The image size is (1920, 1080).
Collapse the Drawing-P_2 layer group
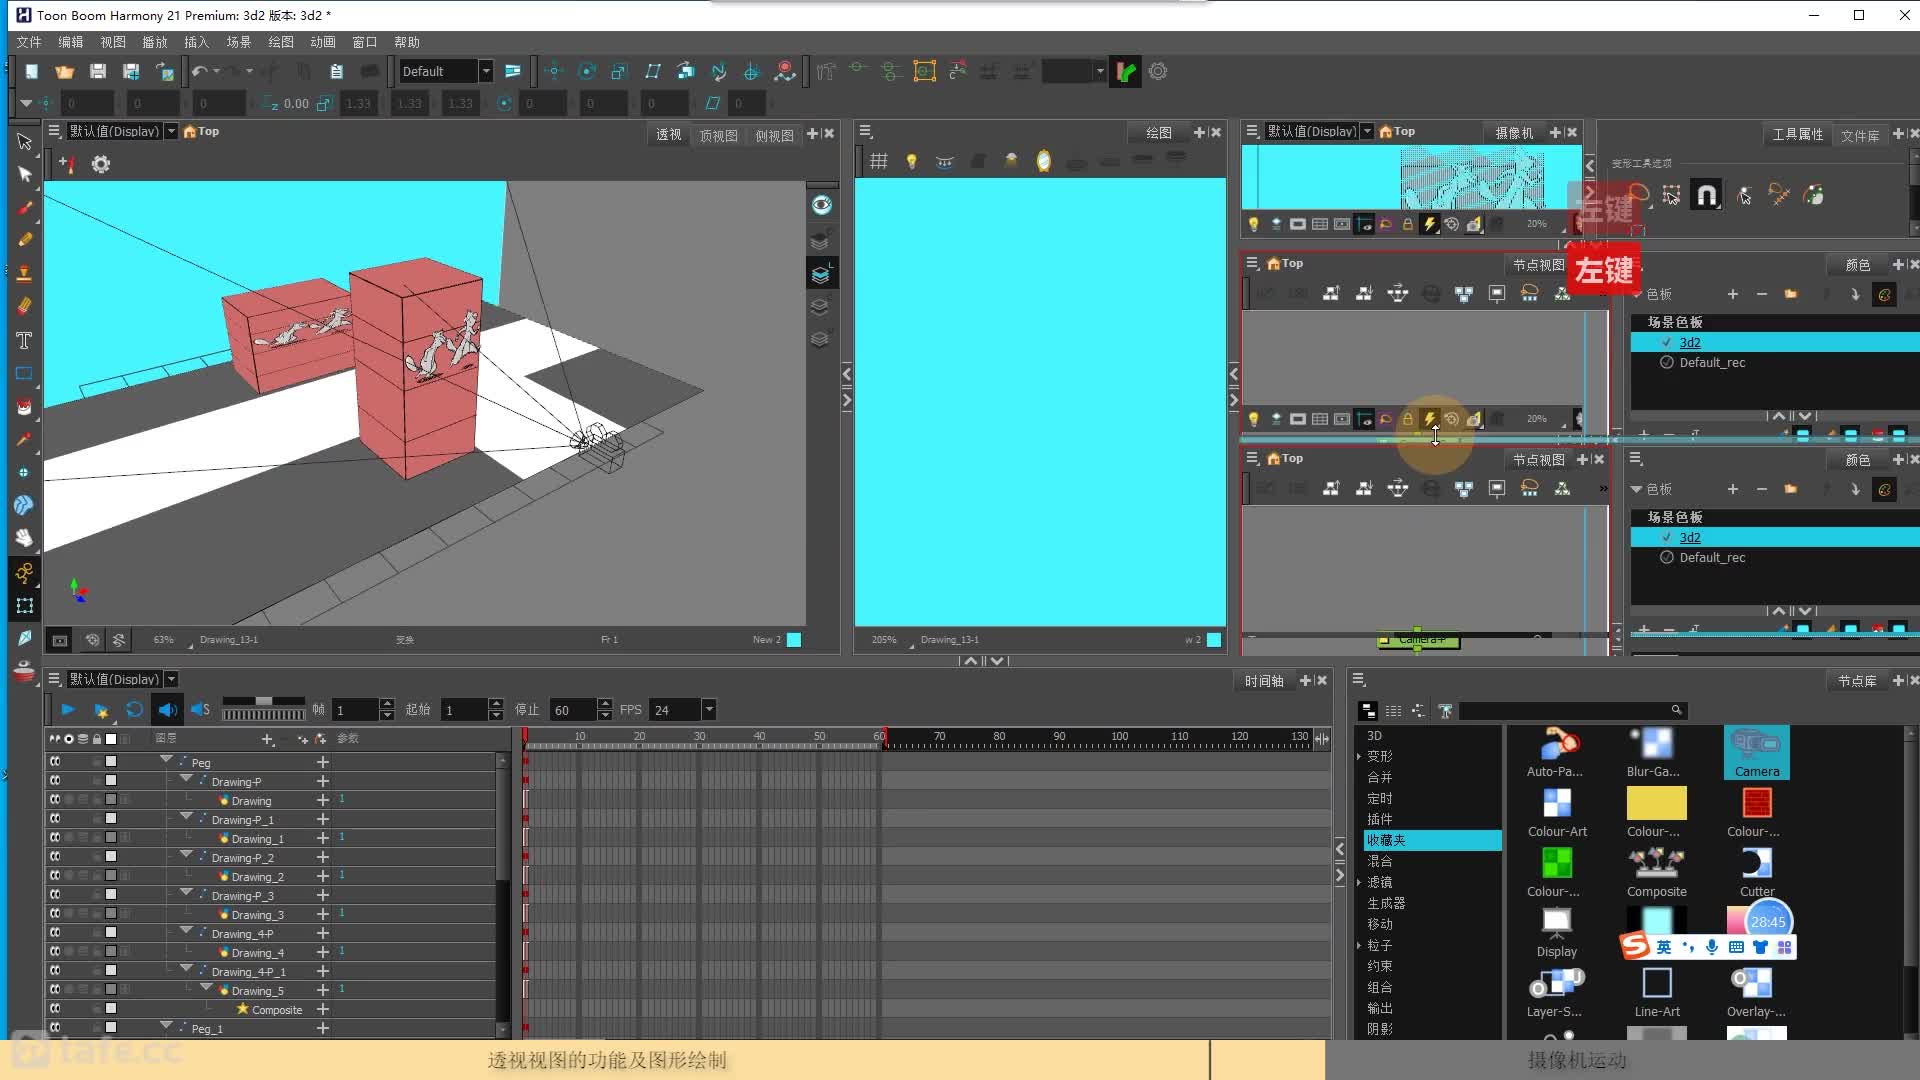click(x=186, y=855)
